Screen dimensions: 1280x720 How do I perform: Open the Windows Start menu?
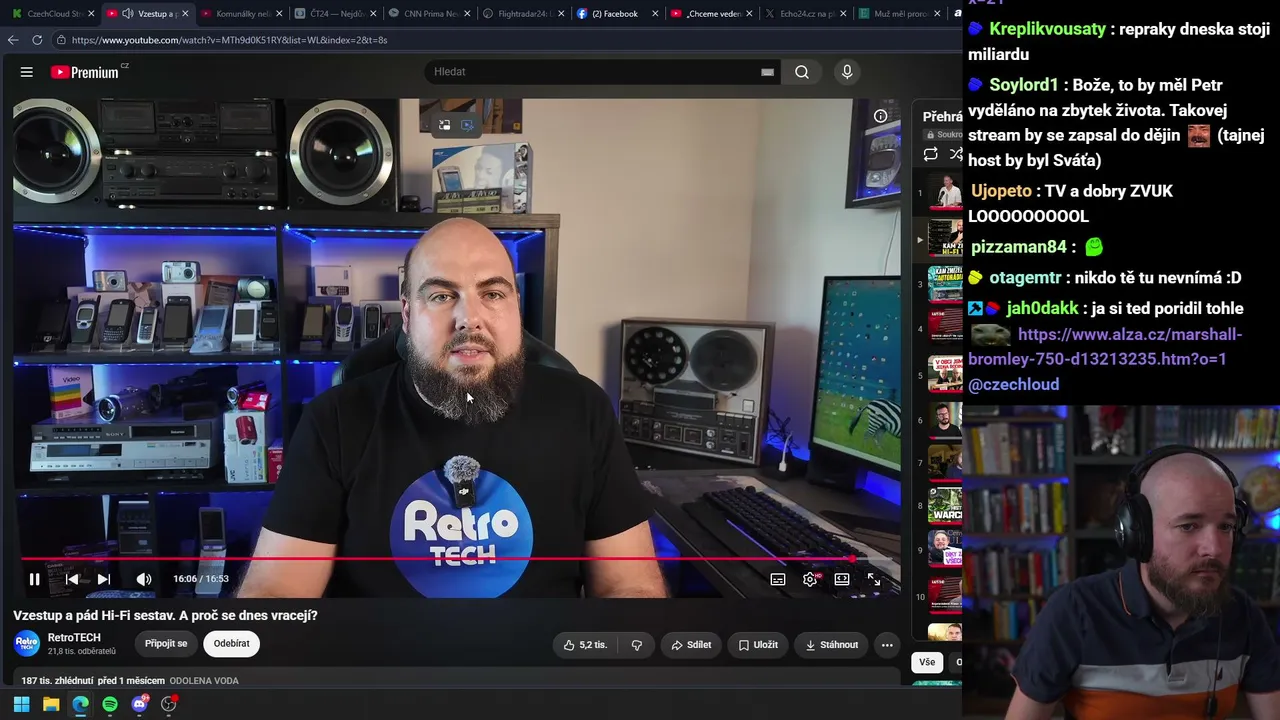[x=21, y=704]
